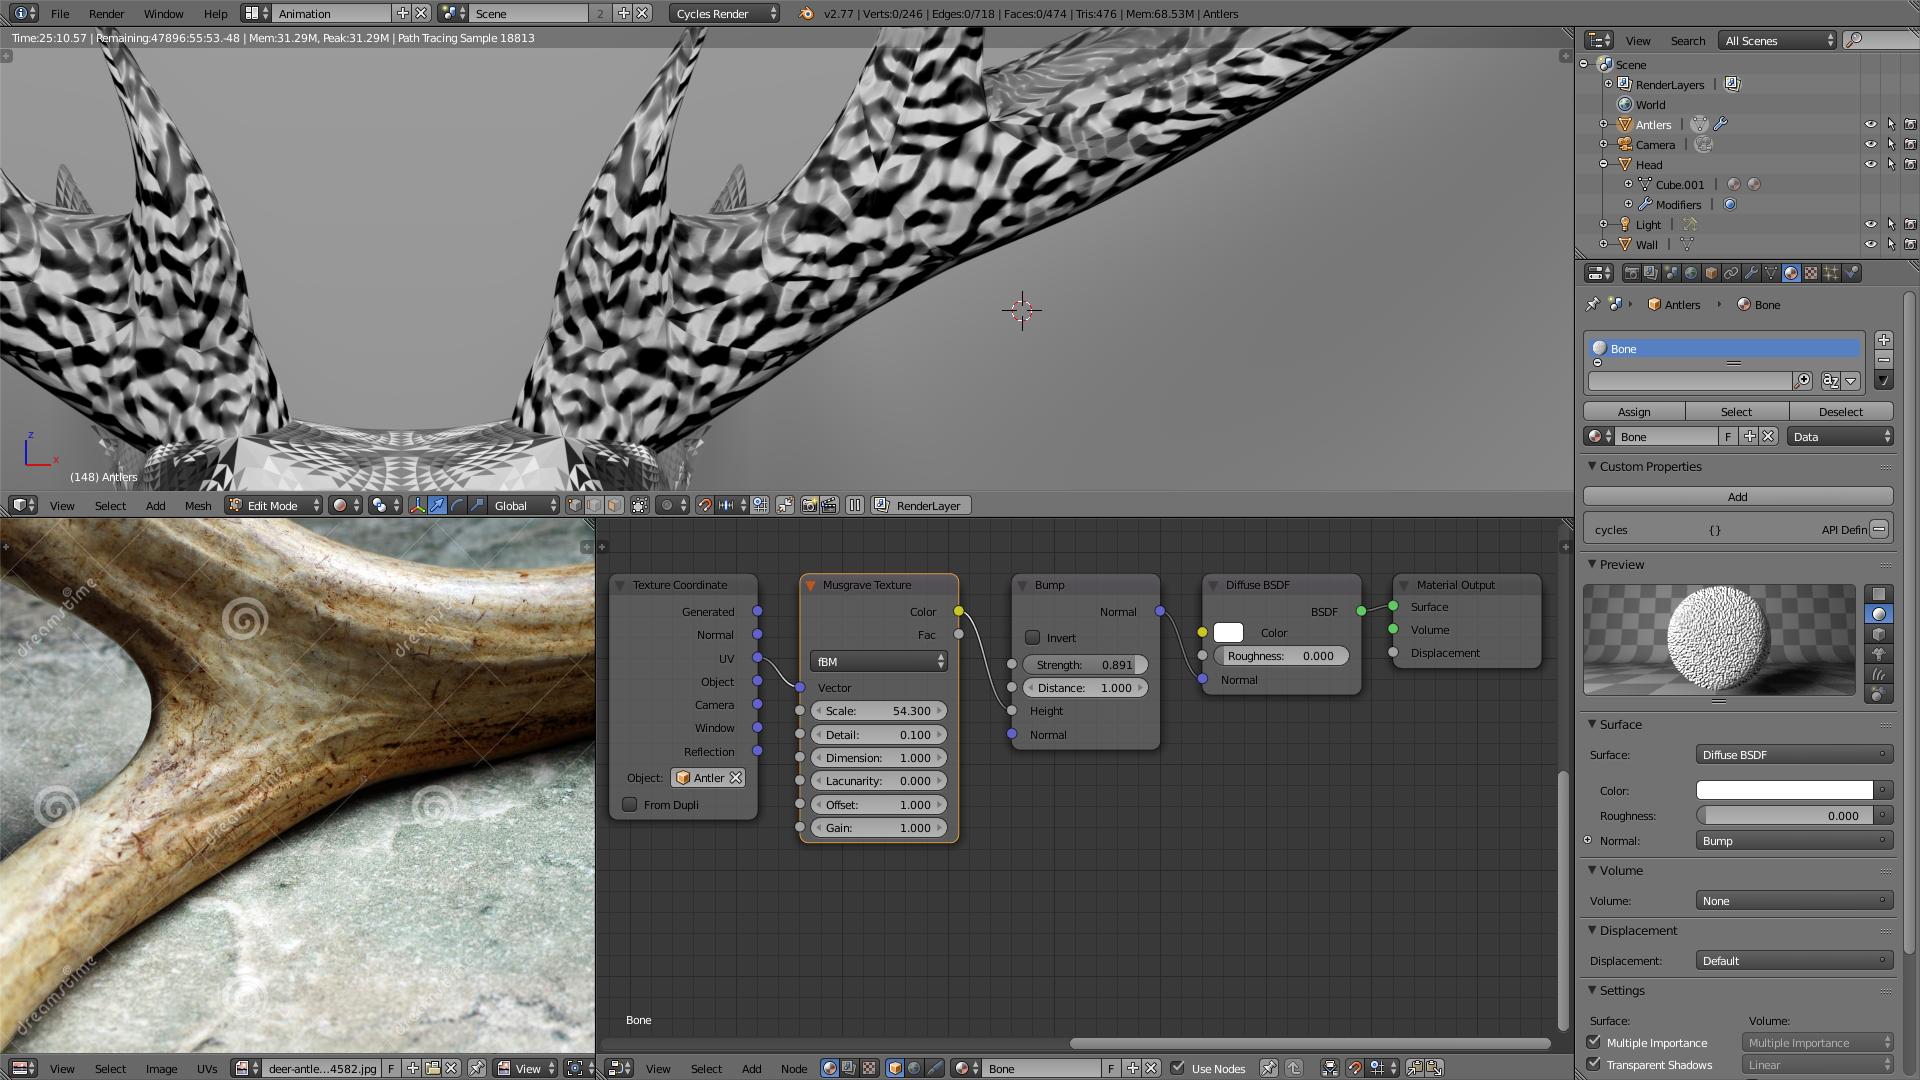
Task: Open the Modifiers properties wrench tab
Action: (1752, 272)
